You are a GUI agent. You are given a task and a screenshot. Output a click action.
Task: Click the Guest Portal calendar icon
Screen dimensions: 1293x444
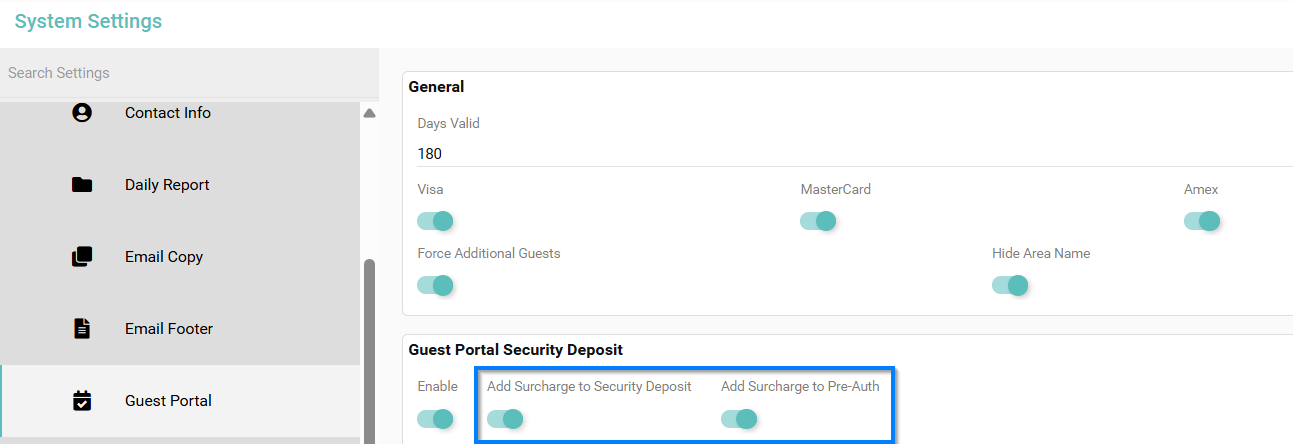pyautogui.click(x=82, y=401)
